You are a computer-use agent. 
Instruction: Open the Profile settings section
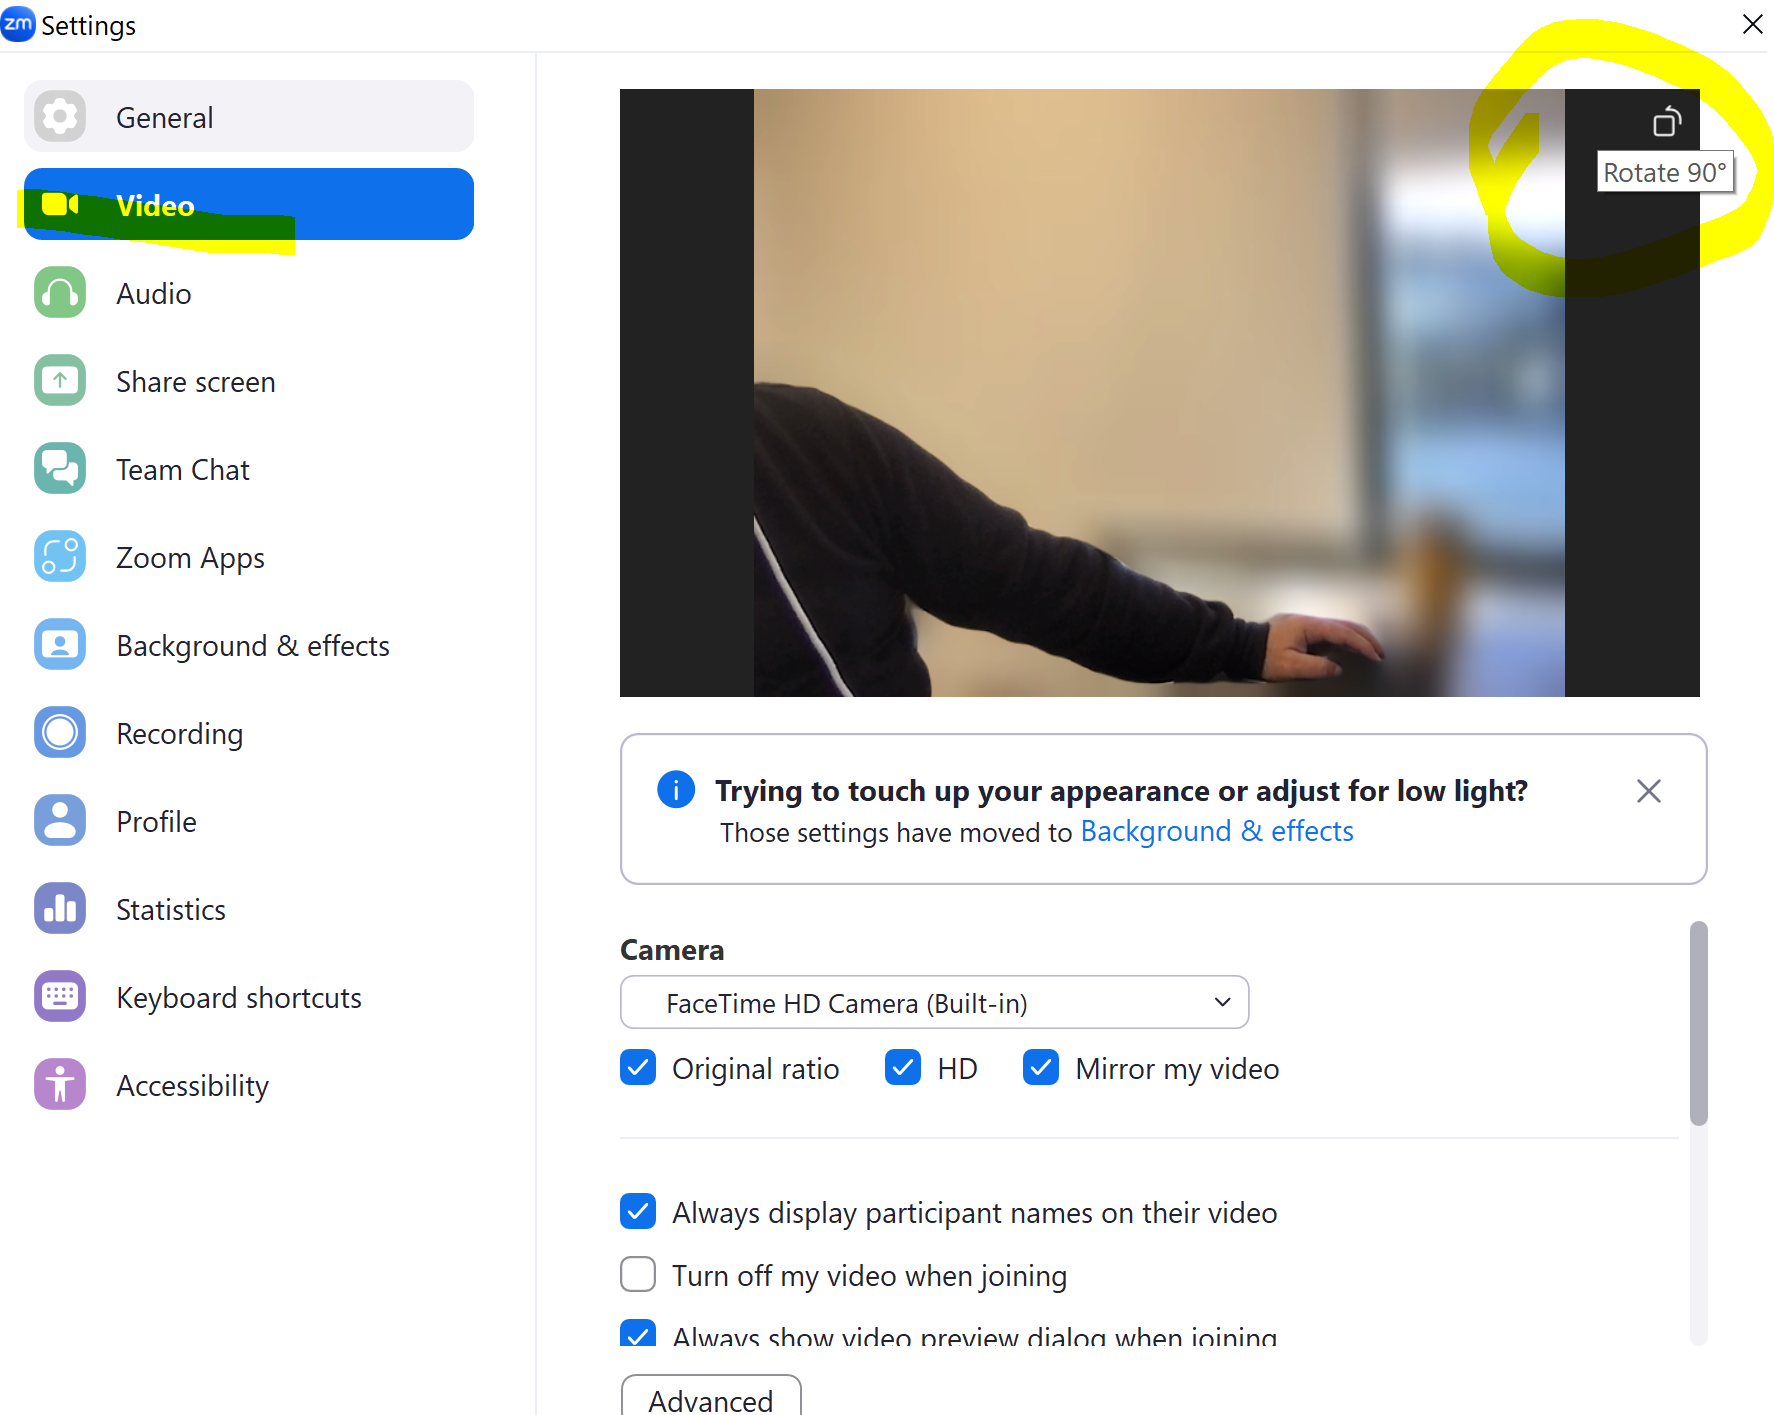tap(249, 821)
